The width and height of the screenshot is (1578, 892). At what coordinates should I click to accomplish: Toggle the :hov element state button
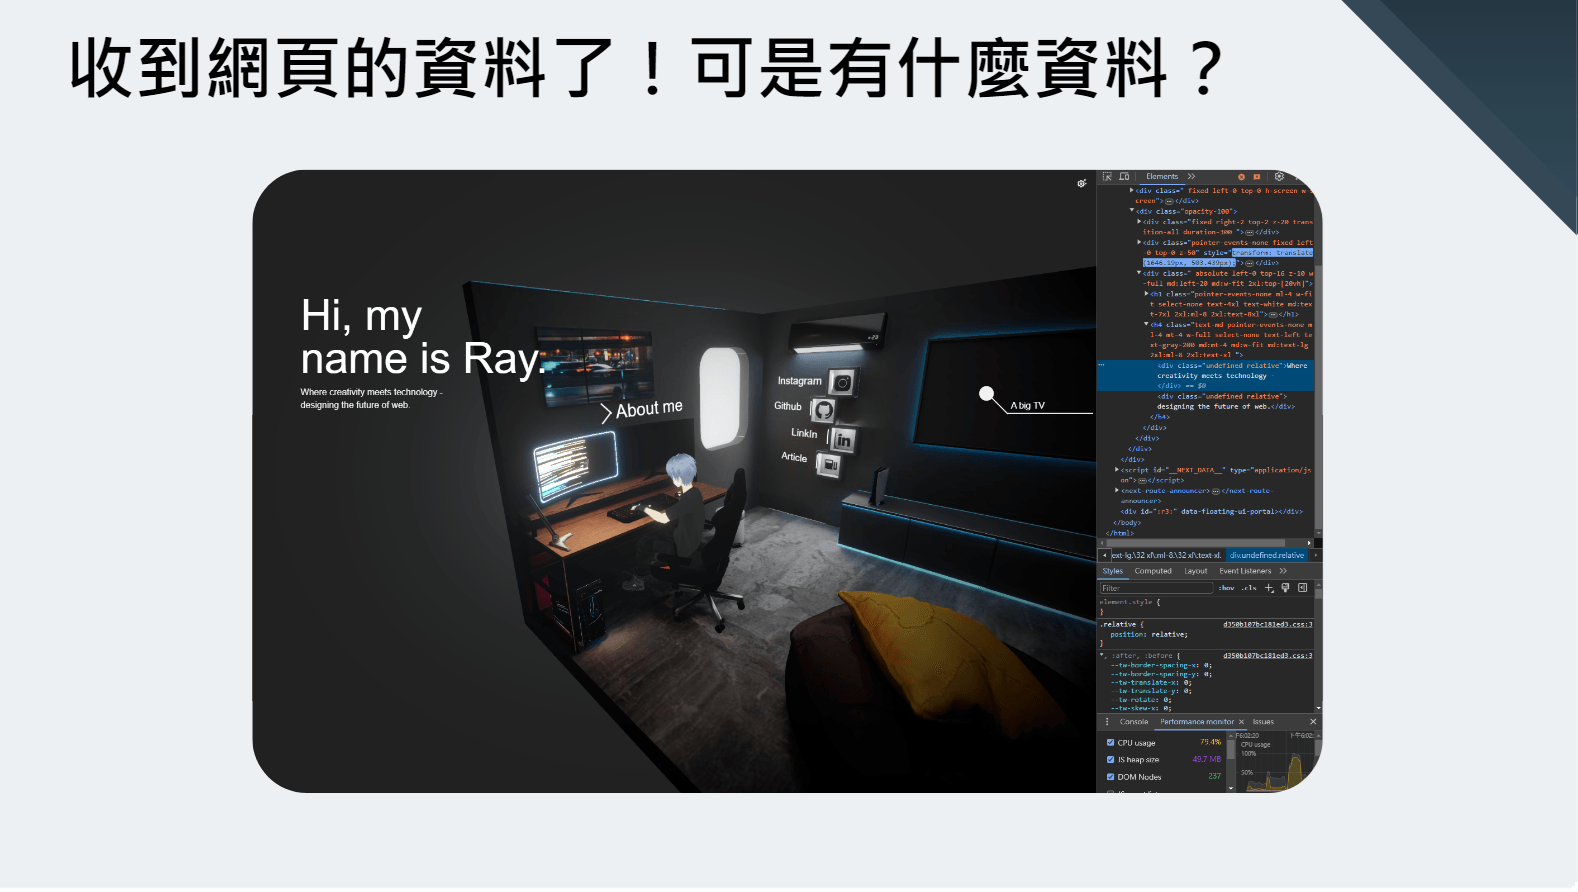(1226, 588)
